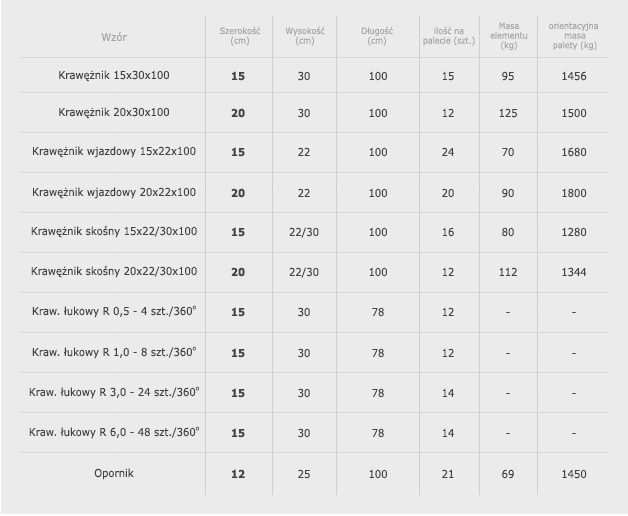Viewport: 628px width, 516px height.
Task: Click orientacyjna masa palety header
Action: [x=574, y=36]
